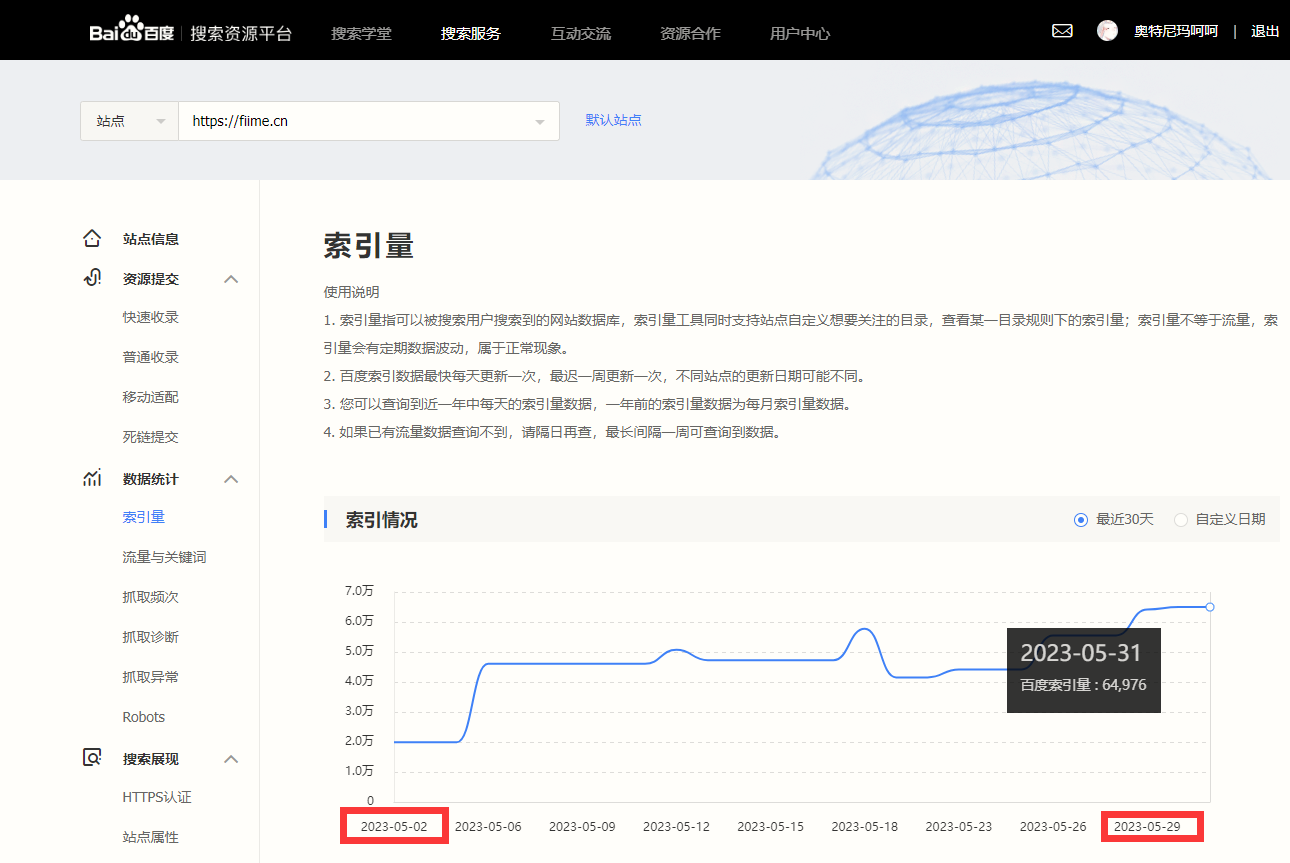1290x863 pixels.
Task: Collapse the 数据统计 section chevron
Action: click(x=231, y=479)
